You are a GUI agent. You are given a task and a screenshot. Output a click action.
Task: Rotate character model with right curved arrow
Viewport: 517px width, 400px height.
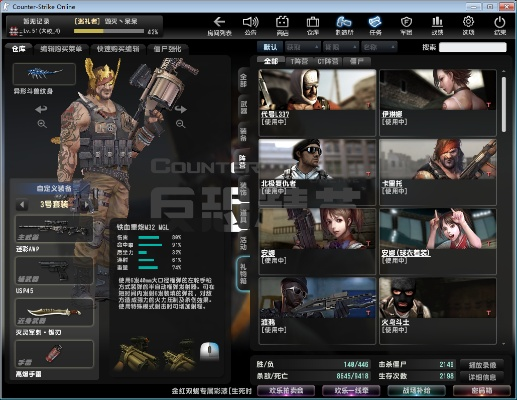[180, 109]
